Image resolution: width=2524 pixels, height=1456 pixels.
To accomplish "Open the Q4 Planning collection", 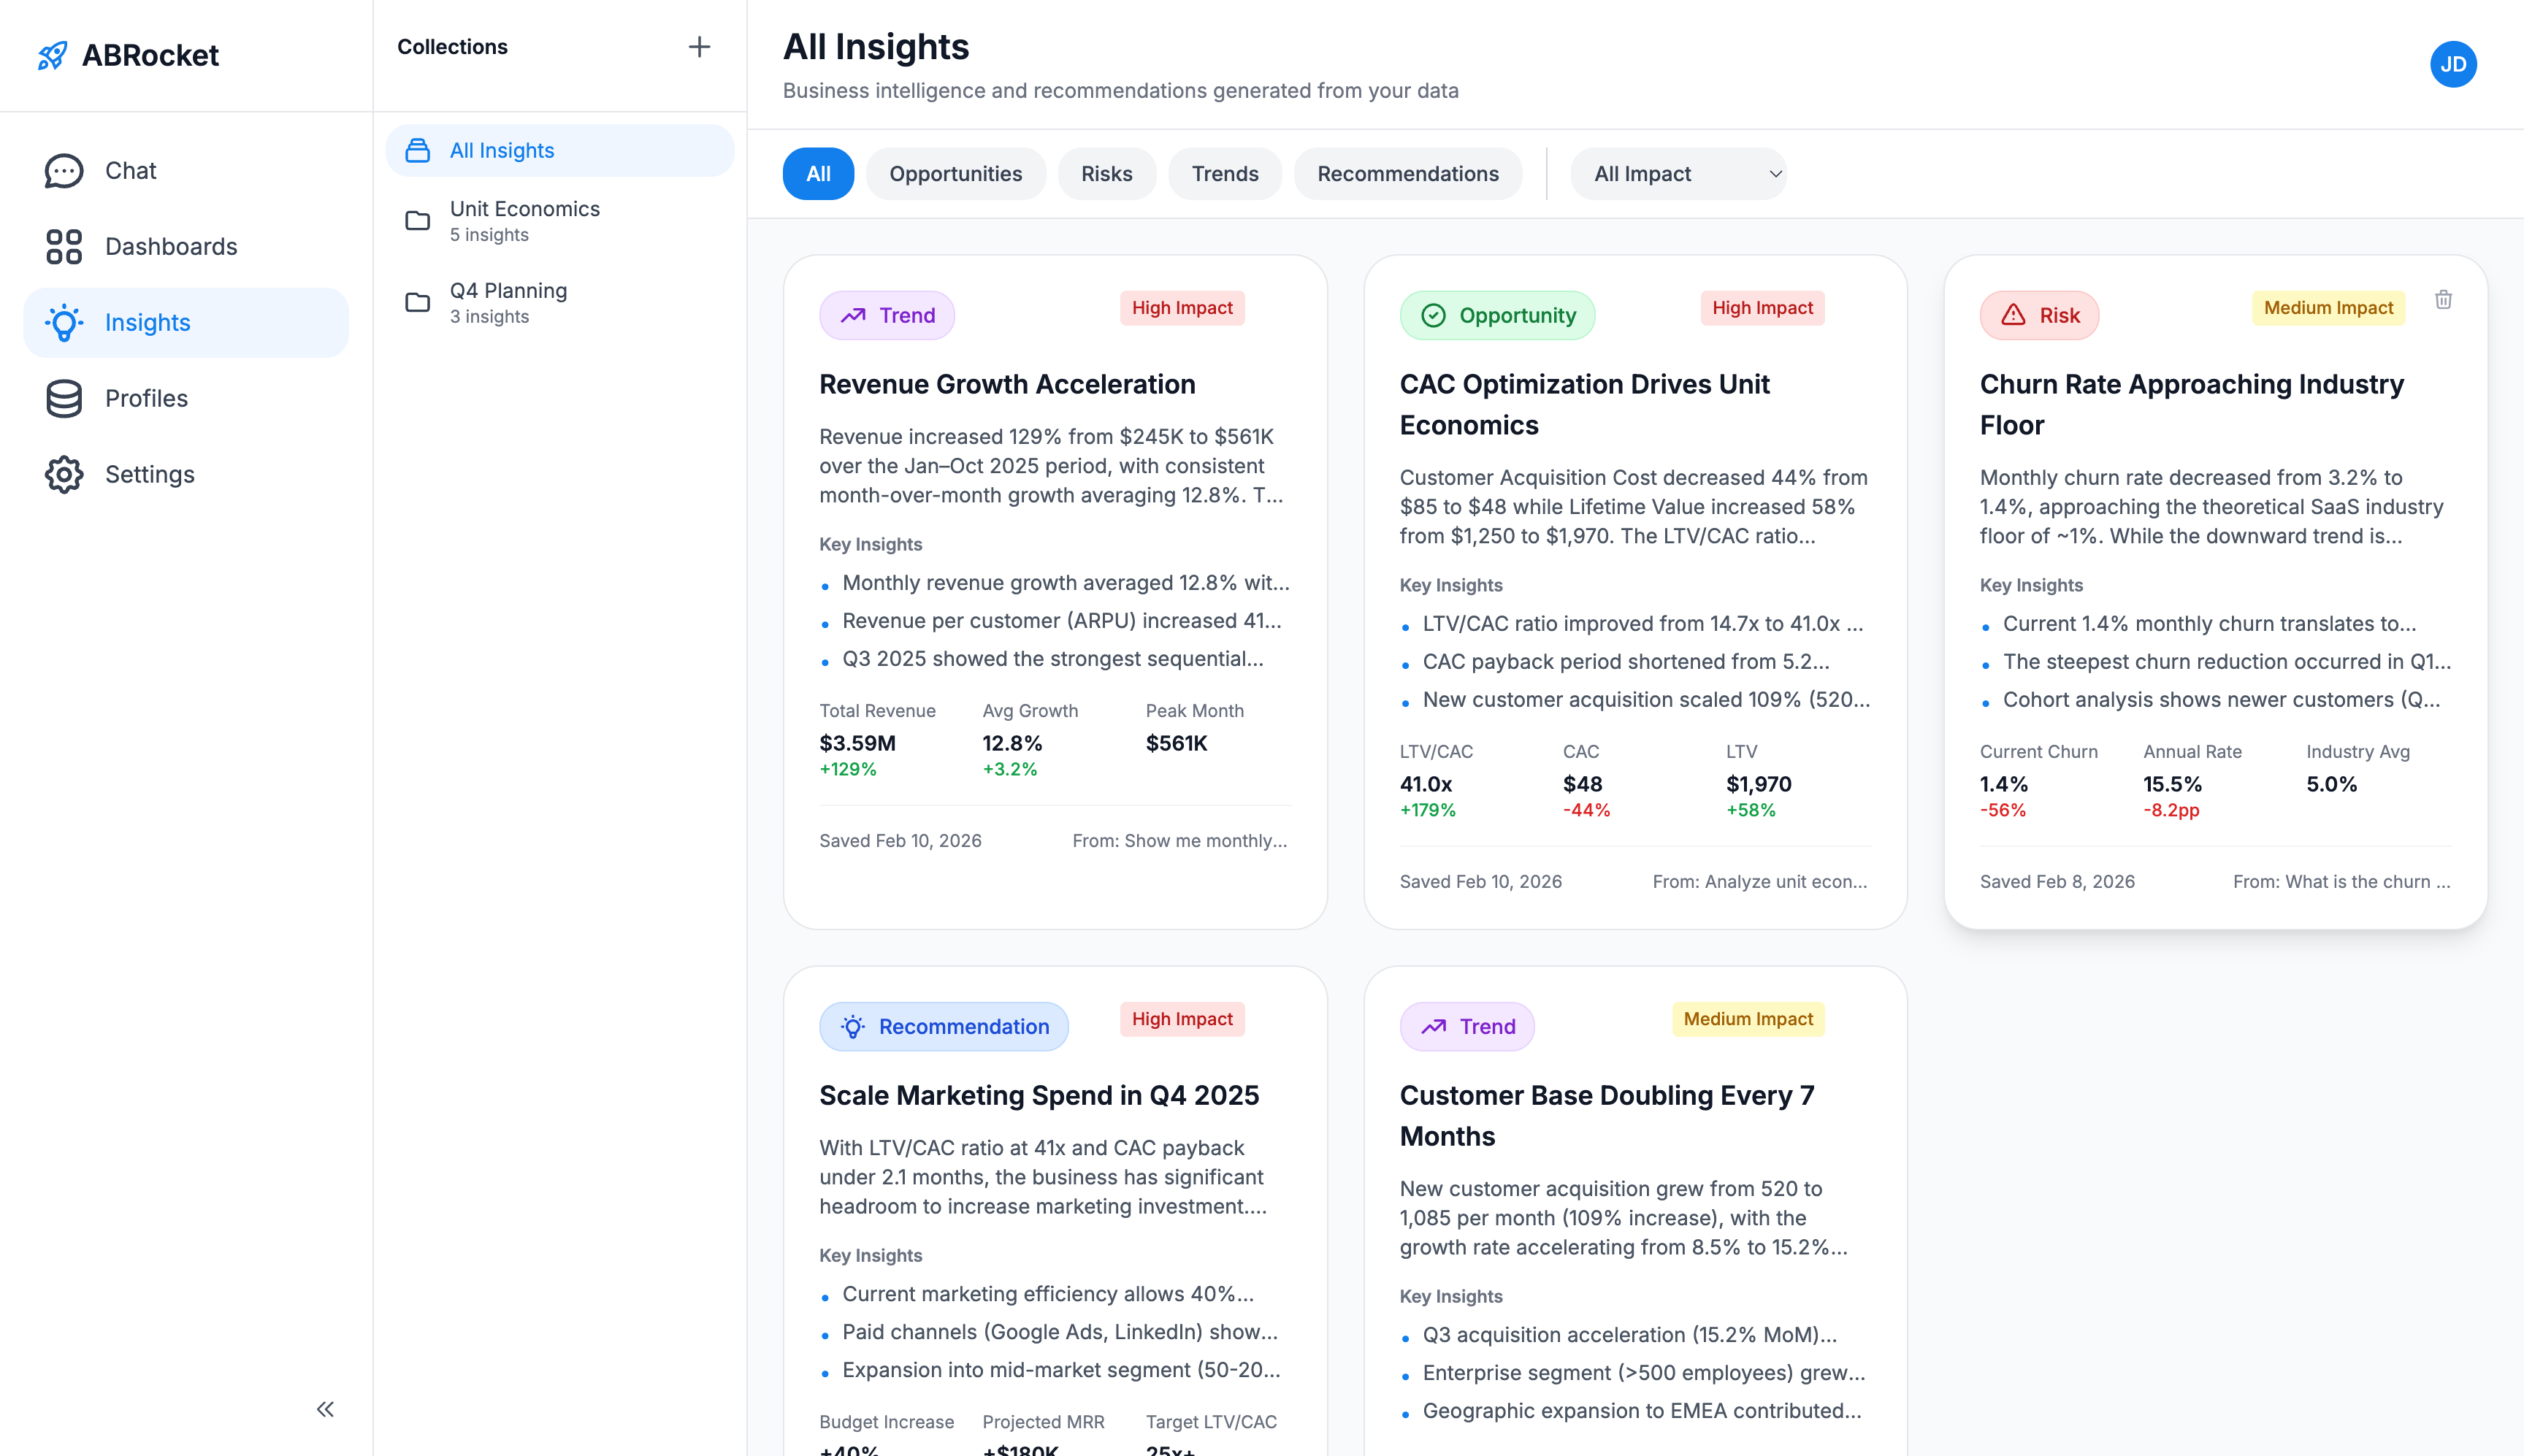I will tap(508, 301).
